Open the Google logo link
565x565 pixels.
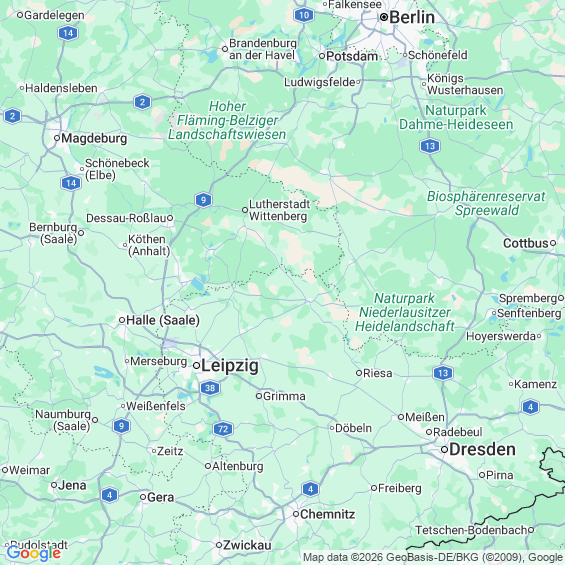tap(34, 553)
